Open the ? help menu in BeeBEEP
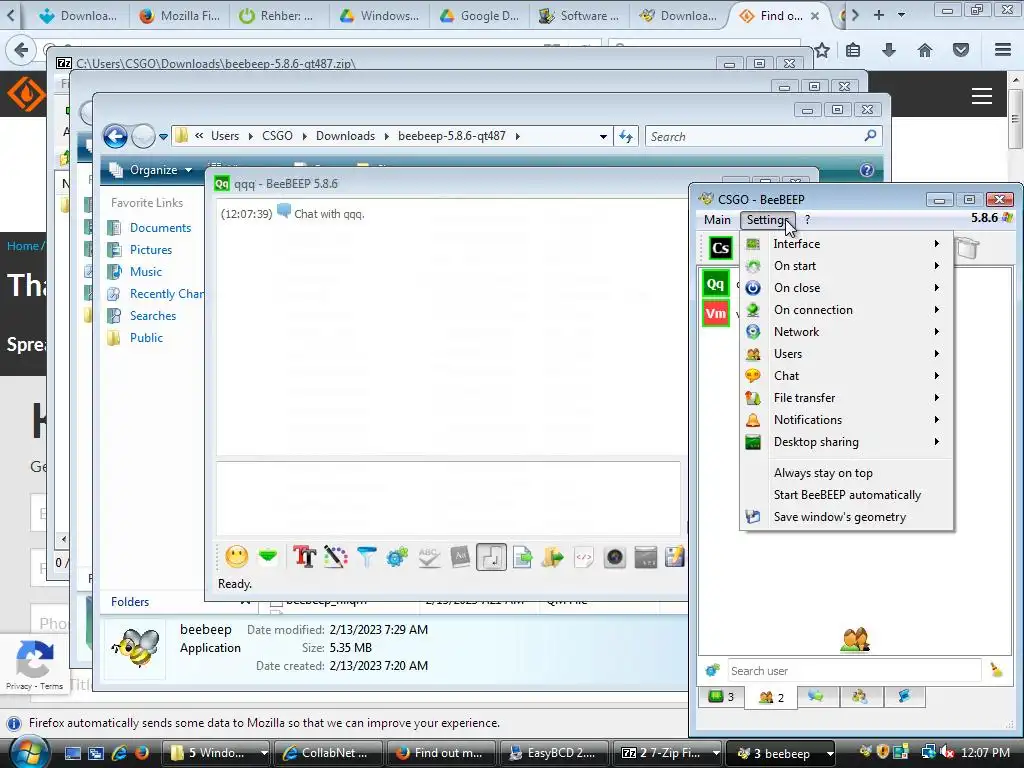This screenshot has width=1024, height=768. (x=807, y=220)
